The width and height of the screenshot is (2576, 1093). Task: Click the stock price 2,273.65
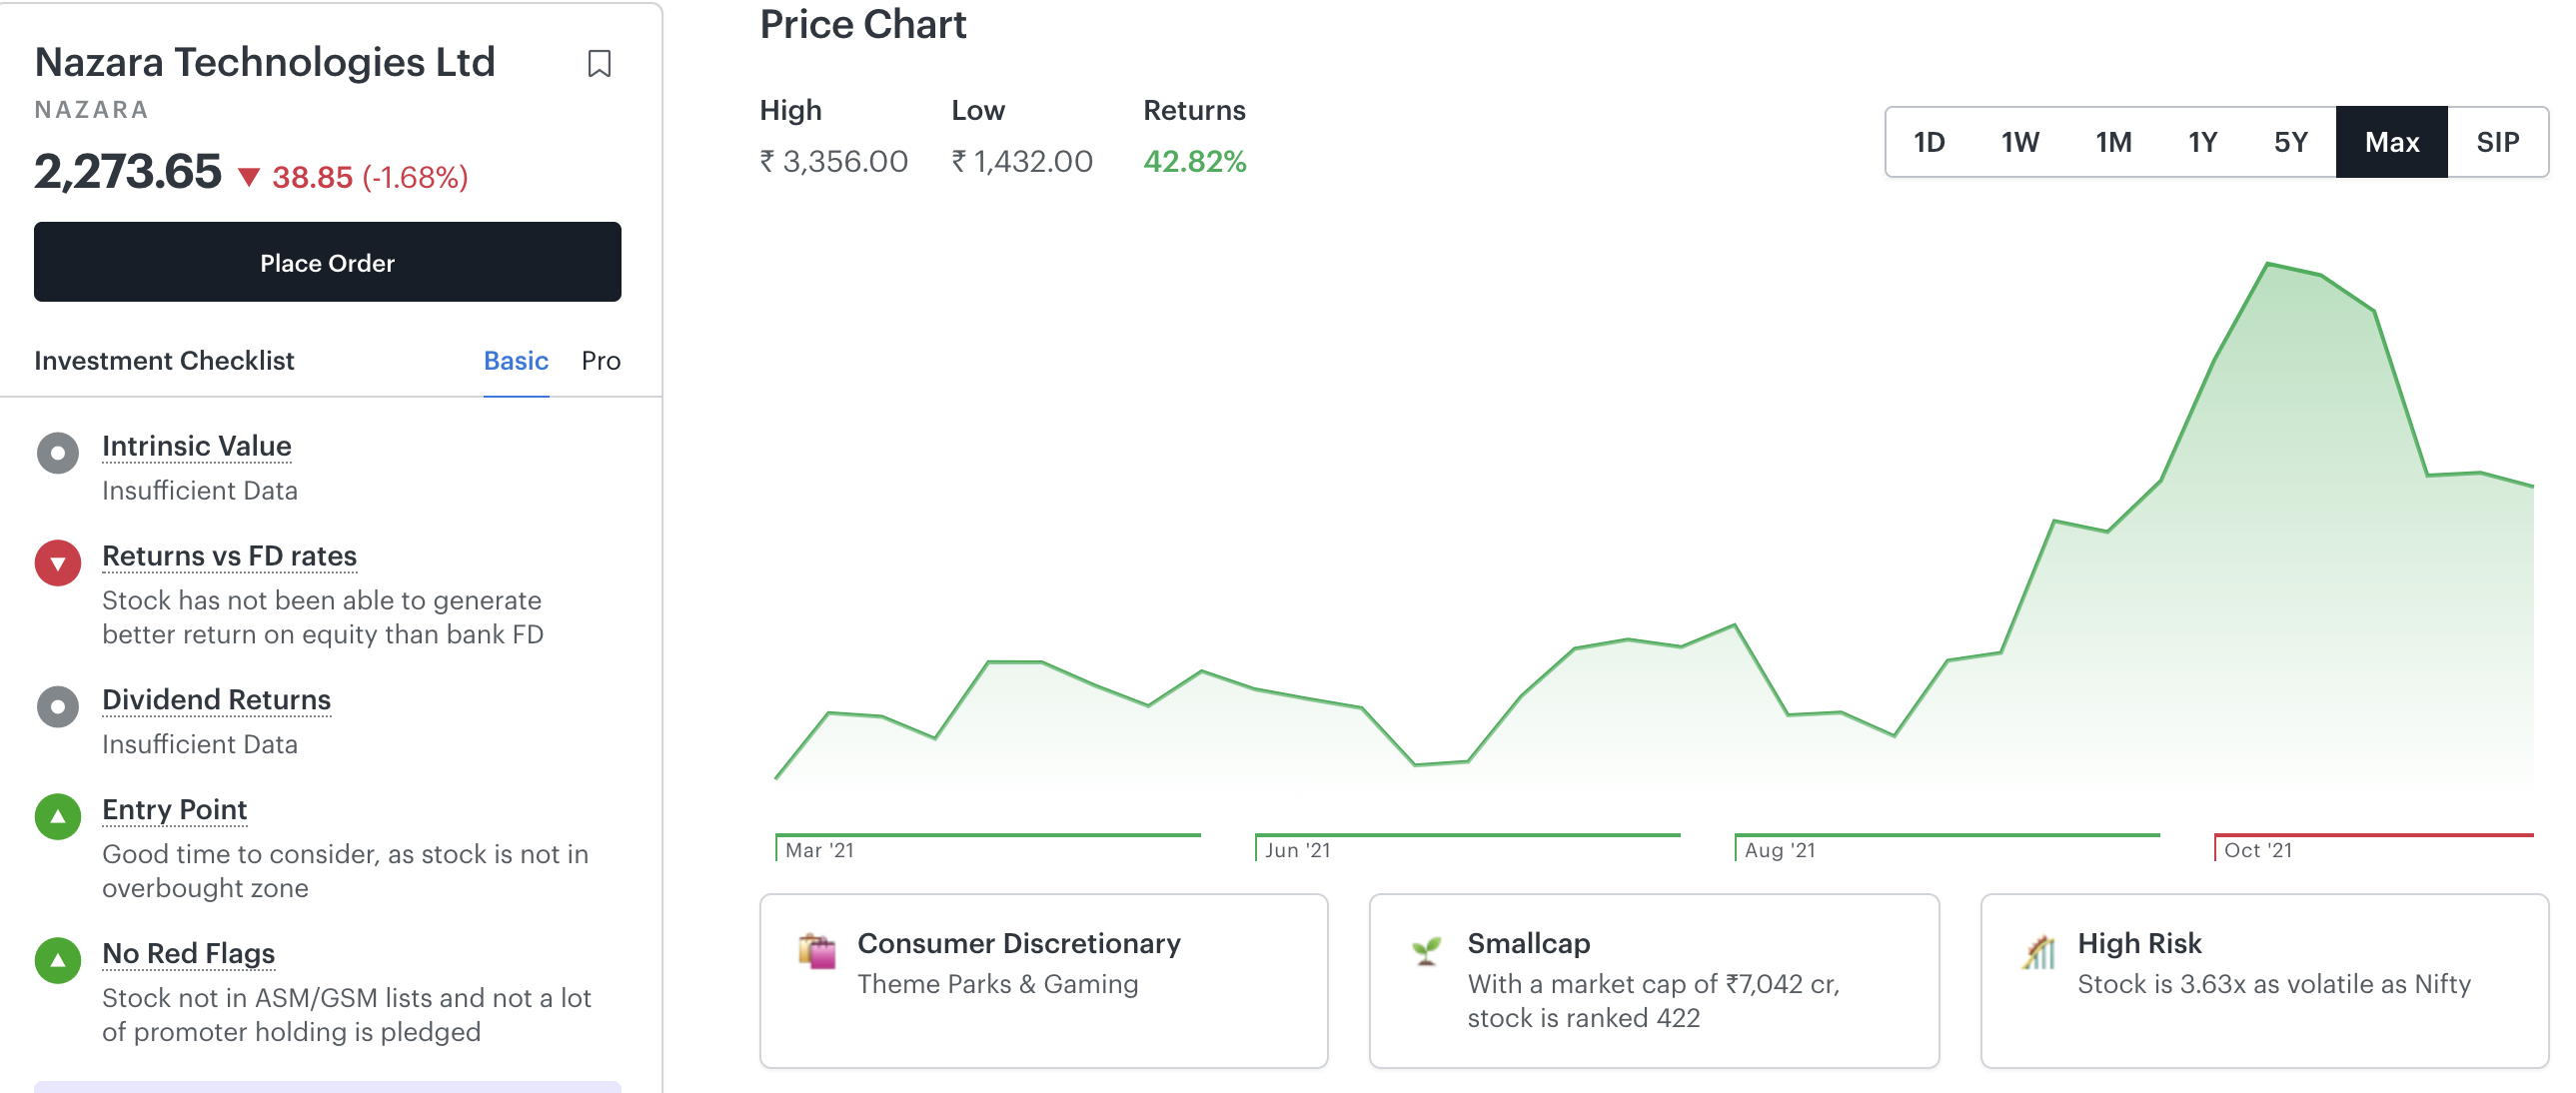(x=128, y=172)
